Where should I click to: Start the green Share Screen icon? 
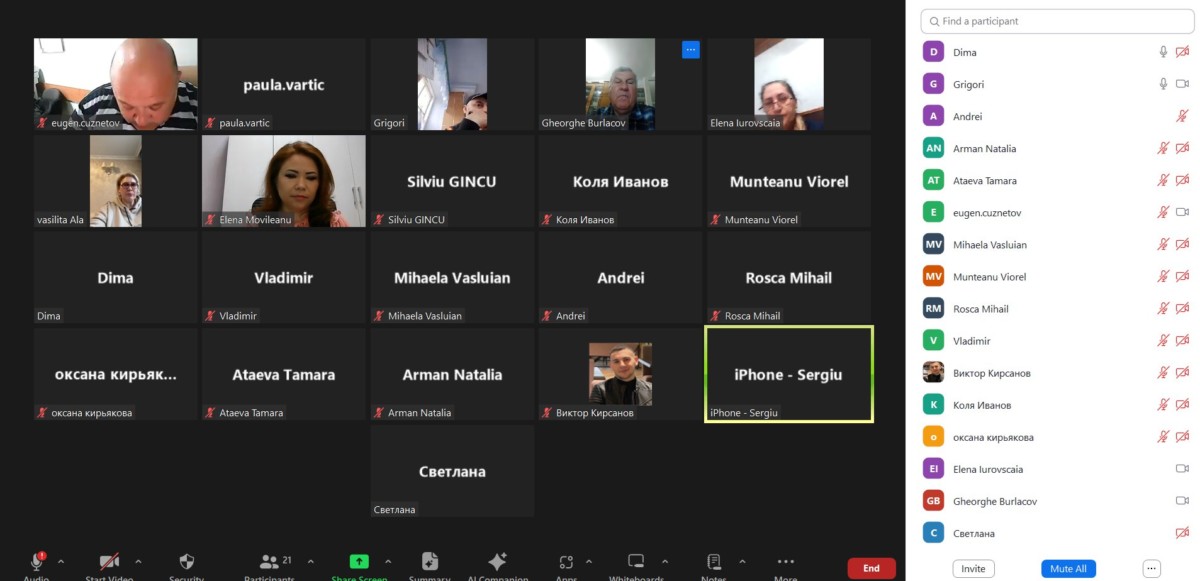click(x=359, y=561)
